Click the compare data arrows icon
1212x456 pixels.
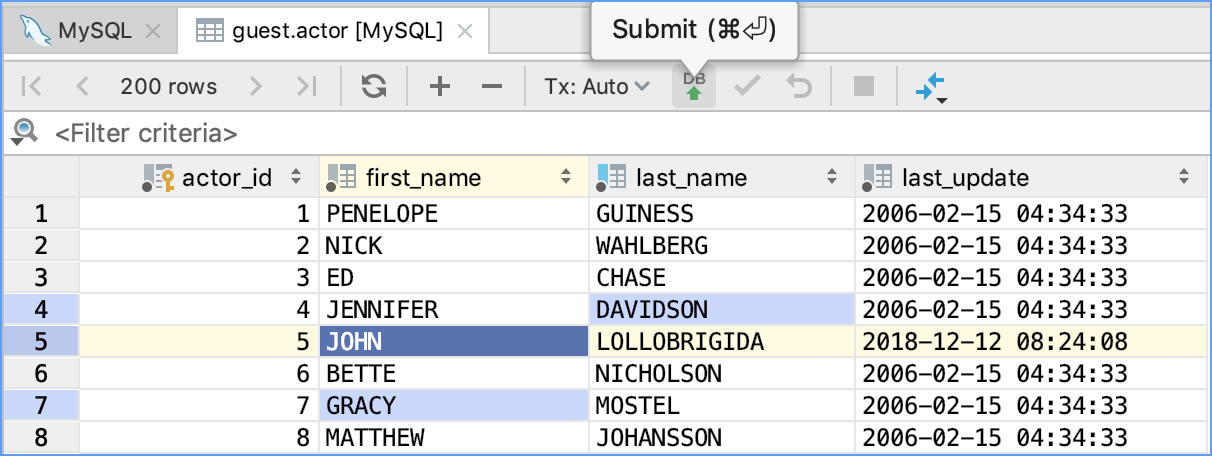[x=930, y=89]
